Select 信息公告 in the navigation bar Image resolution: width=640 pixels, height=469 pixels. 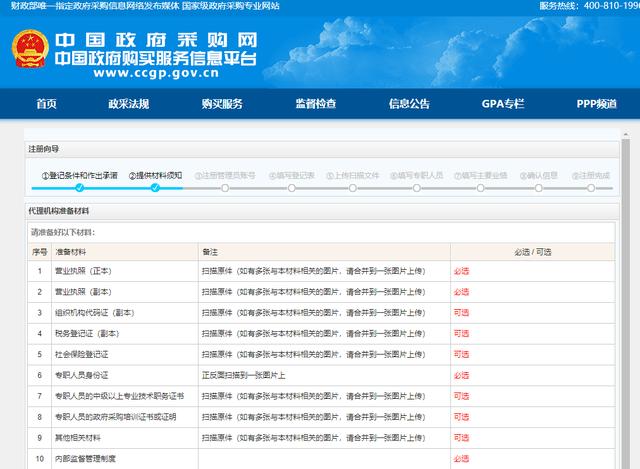(409, 104)
